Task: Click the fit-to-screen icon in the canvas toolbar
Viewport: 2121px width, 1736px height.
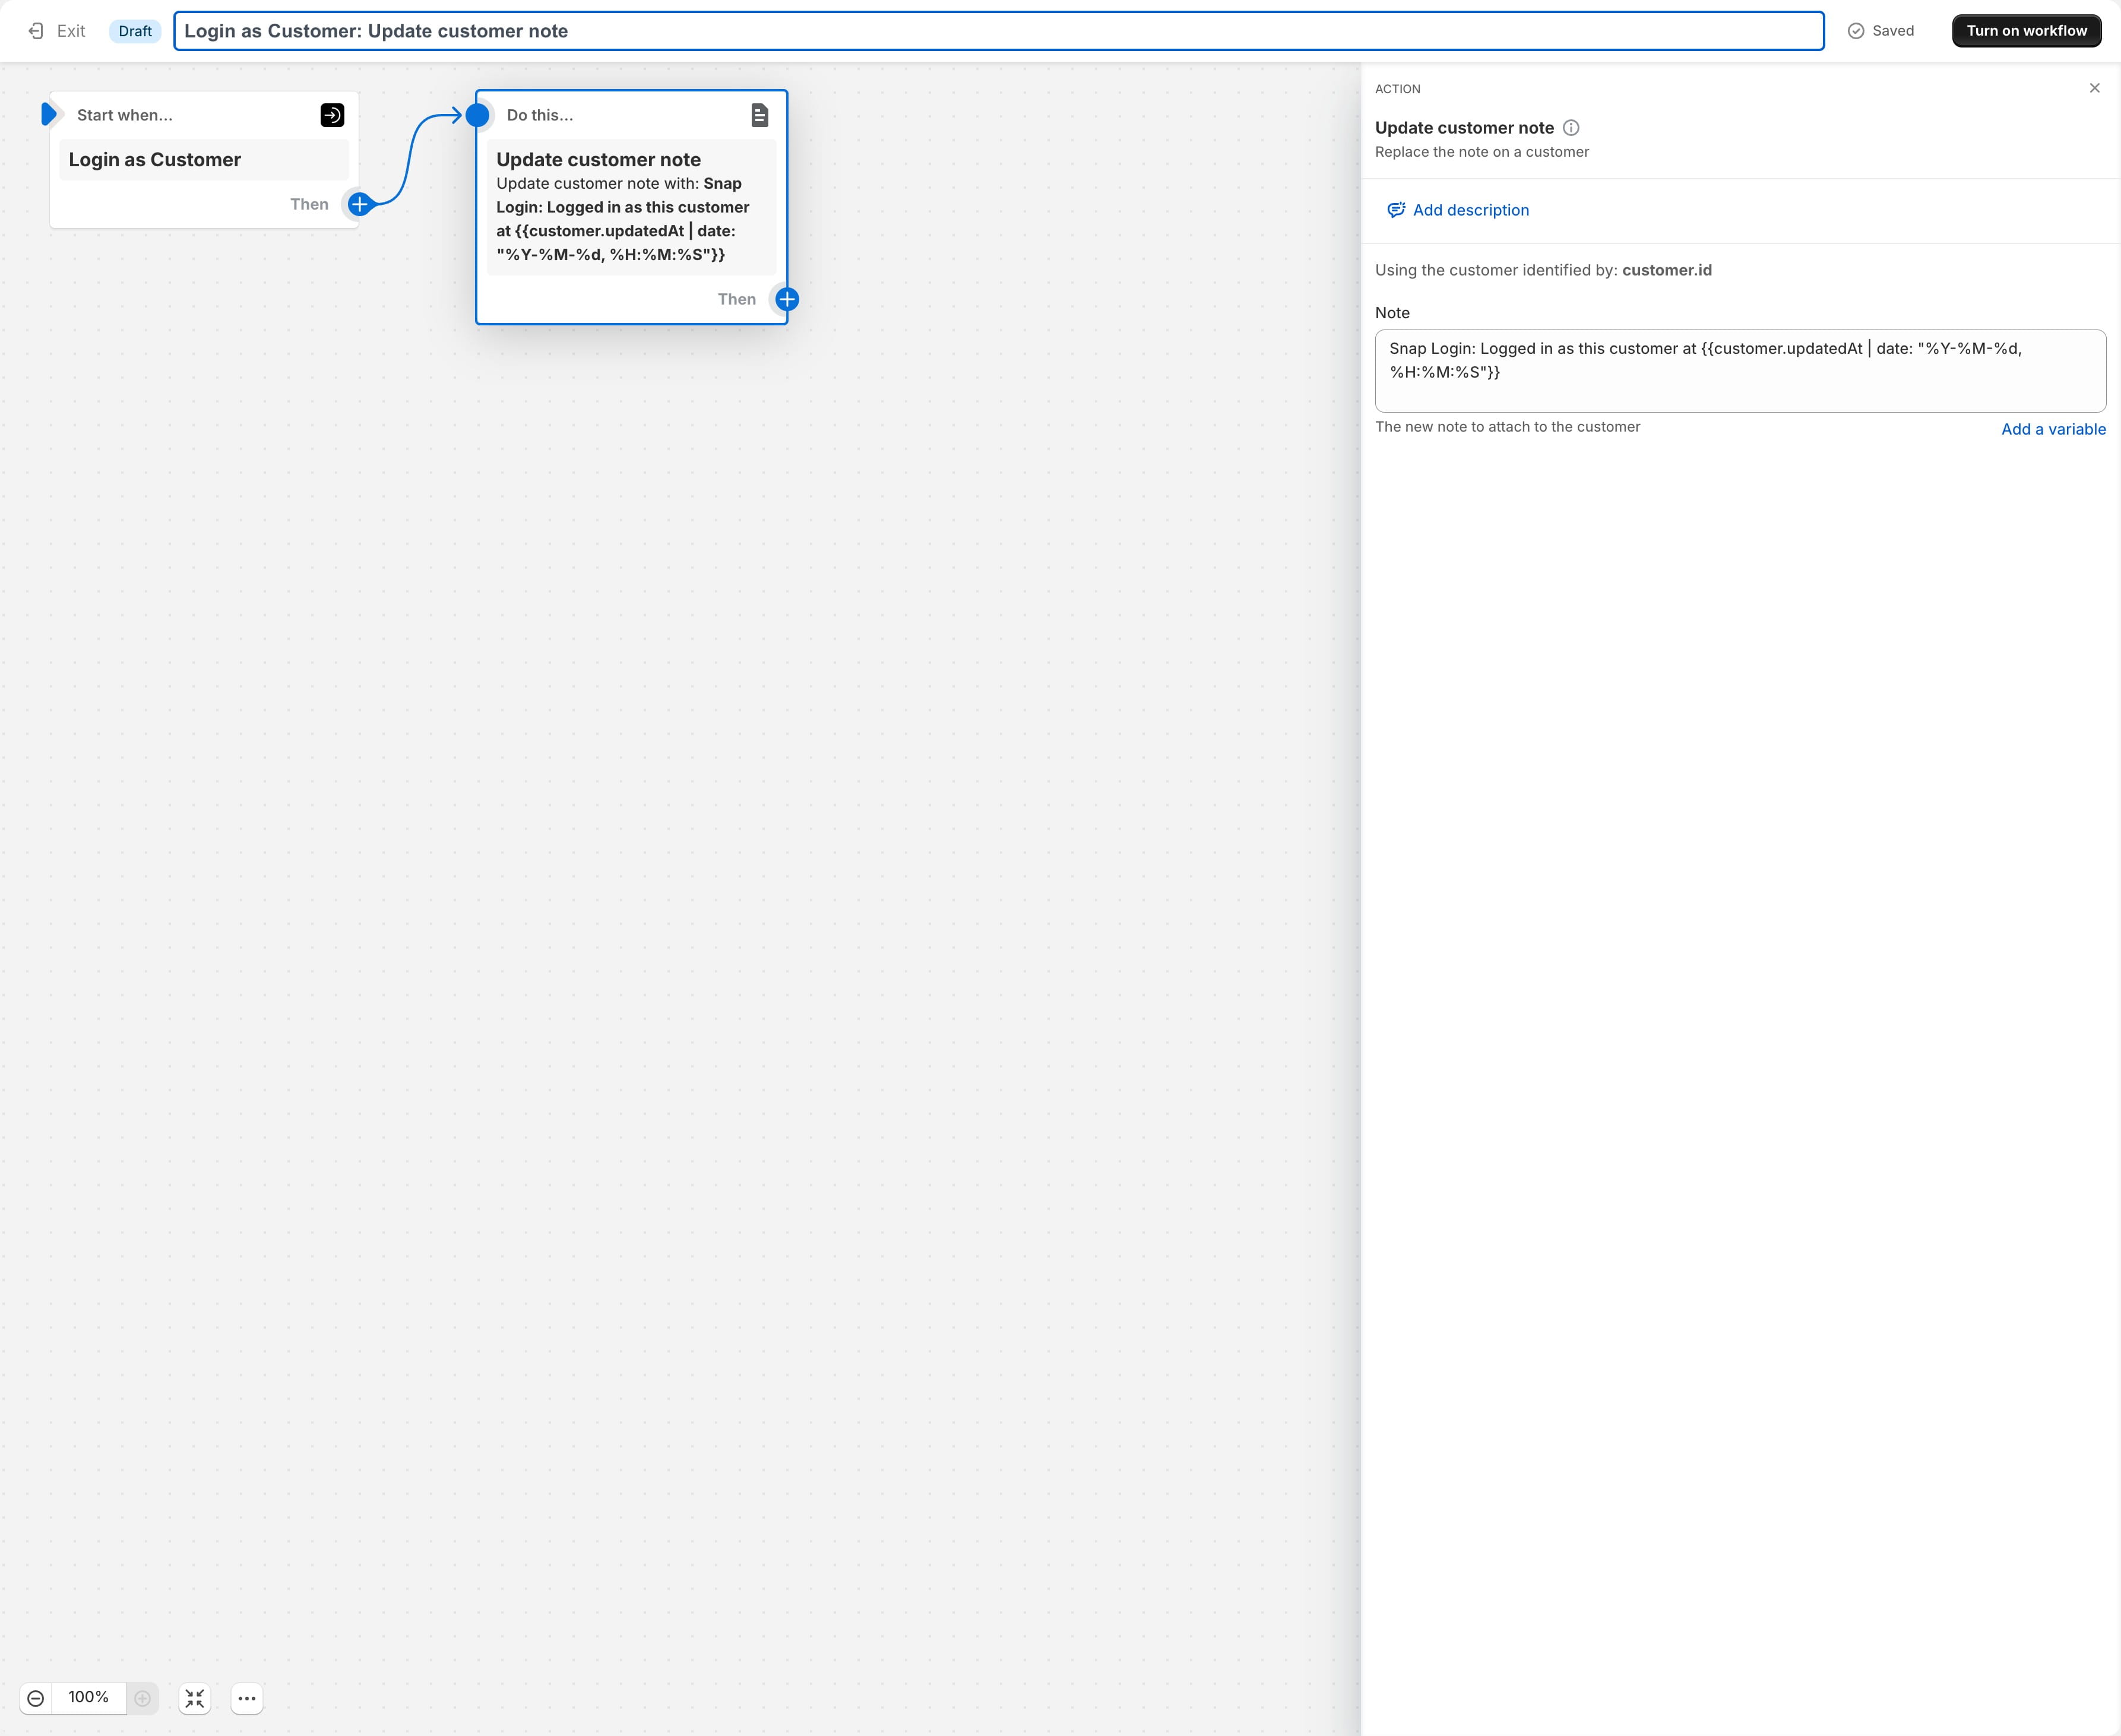Action: point(194,1698)
